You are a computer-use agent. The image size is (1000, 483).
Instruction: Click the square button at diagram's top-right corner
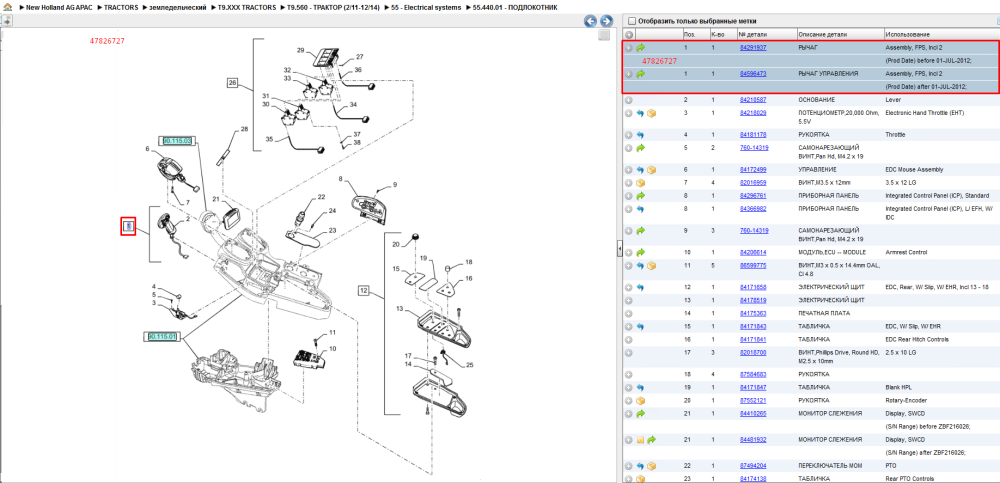click(x=604, y=36)
